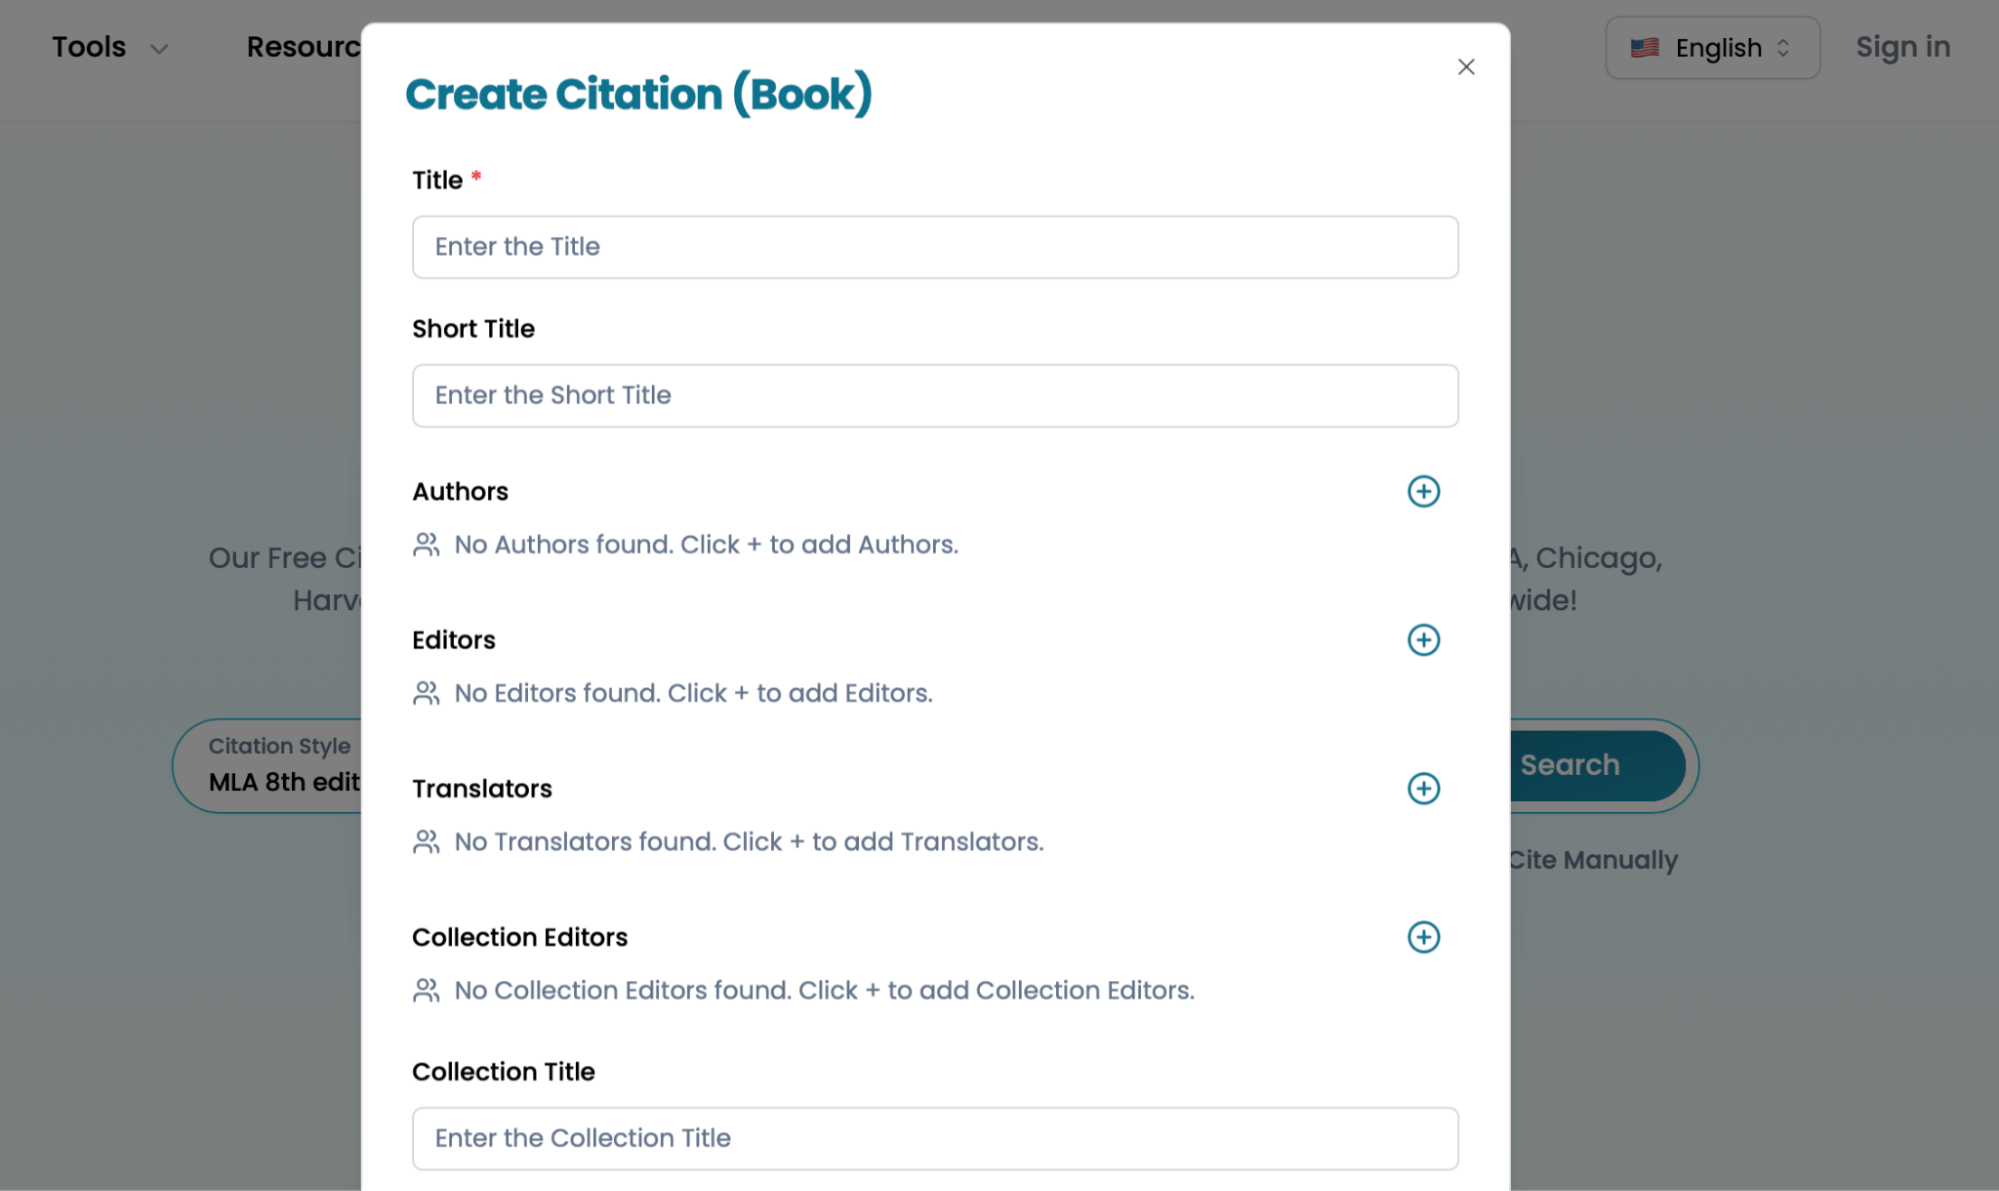Click the US flag icon in language selector

1644,46
